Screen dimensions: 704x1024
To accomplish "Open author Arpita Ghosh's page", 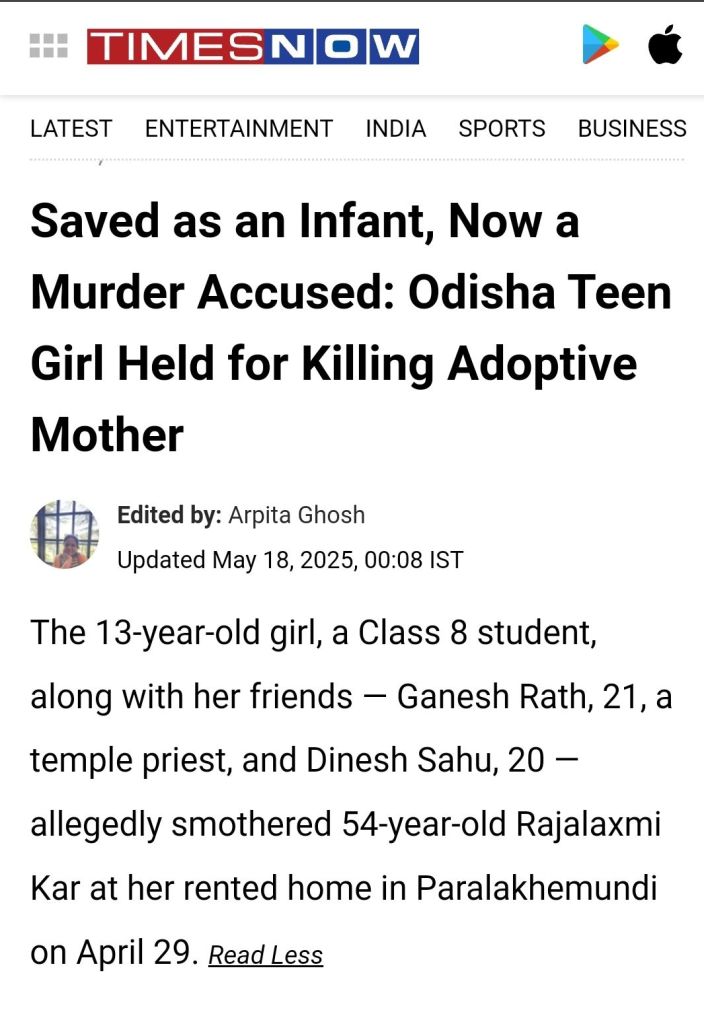I will pos(296,515).
